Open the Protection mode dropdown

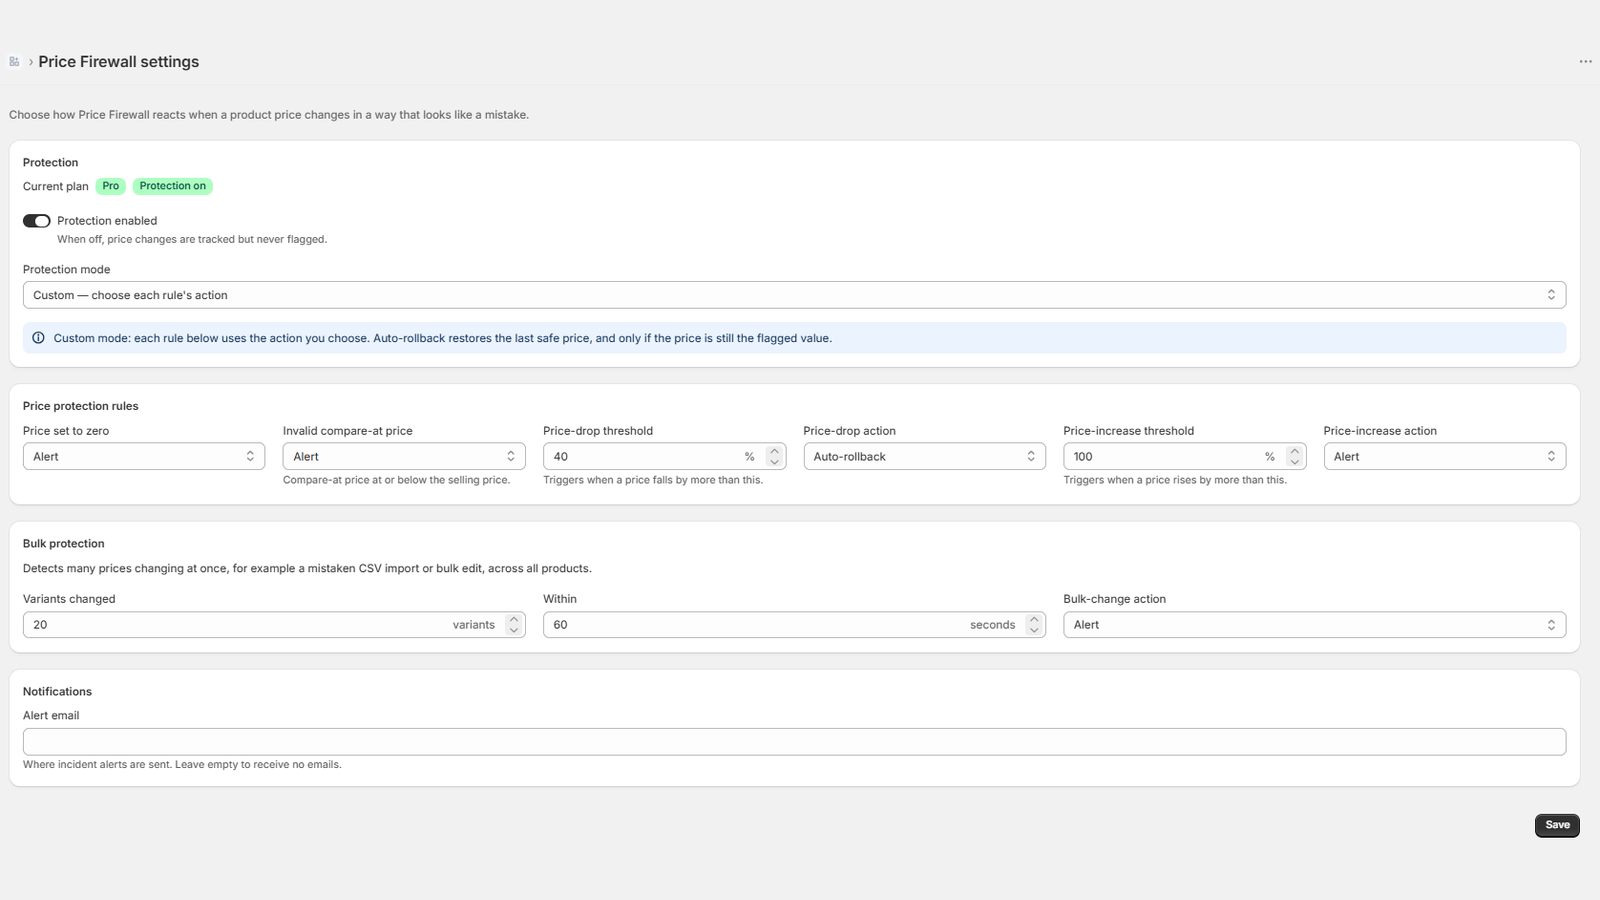(794, 295)
